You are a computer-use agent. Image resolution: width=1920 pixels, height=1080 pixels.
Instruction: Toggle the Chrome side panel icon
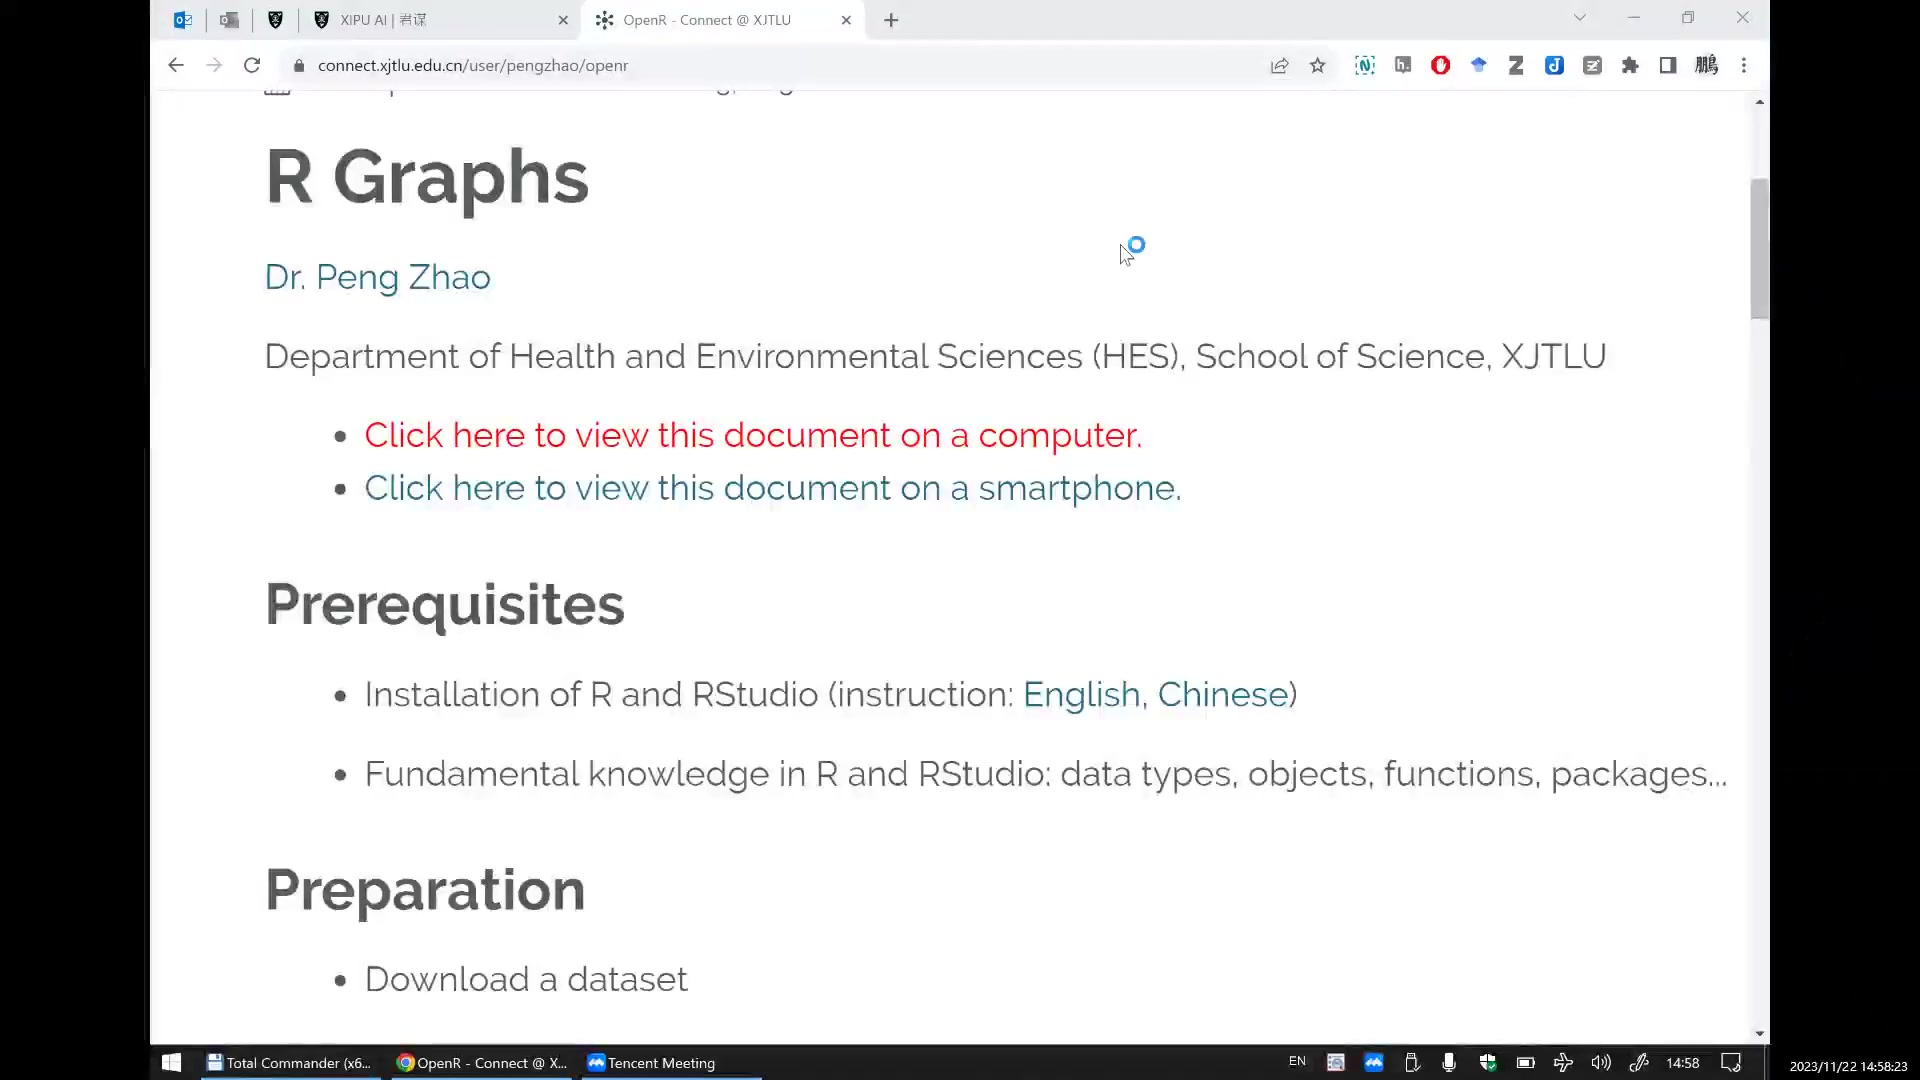[x=1668, y=66]
